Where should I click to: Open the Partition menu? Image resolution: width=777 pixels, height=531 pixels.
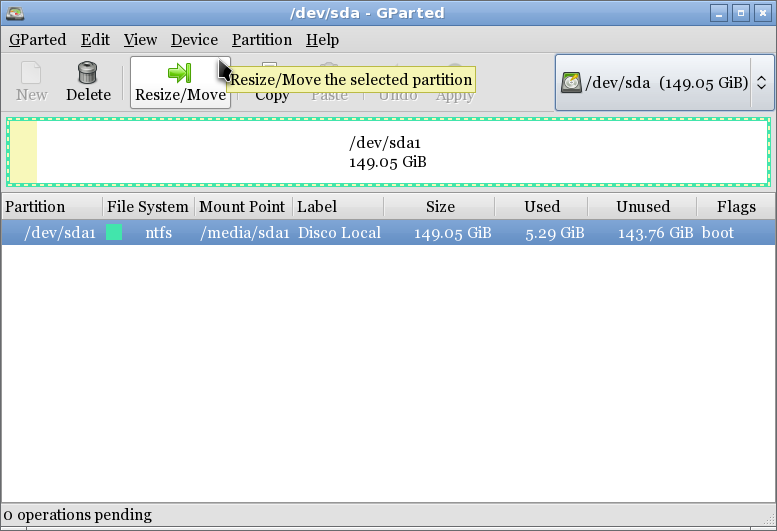(262, 40)
